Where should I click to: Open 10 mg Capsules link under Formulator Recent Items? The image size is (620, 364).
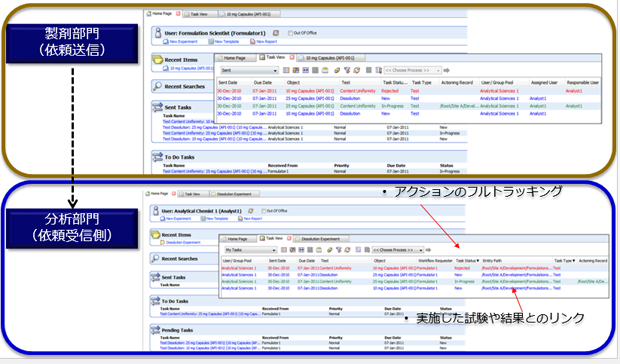(191, 68)
